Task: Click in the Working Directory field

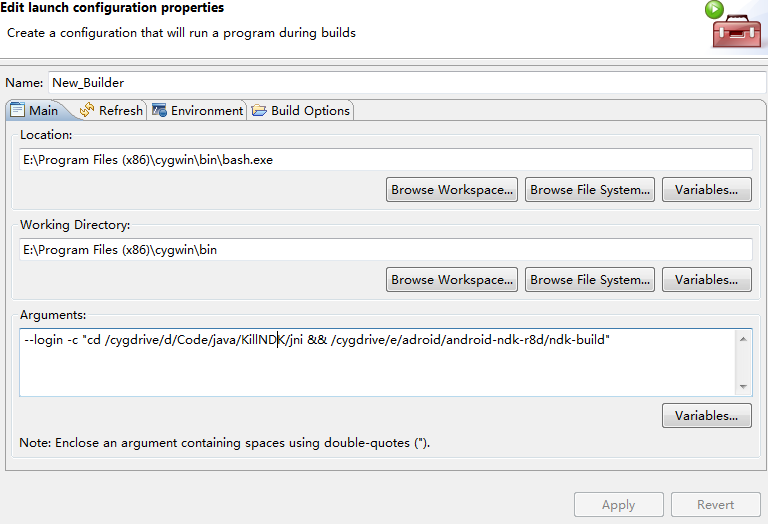Action: 385,250
